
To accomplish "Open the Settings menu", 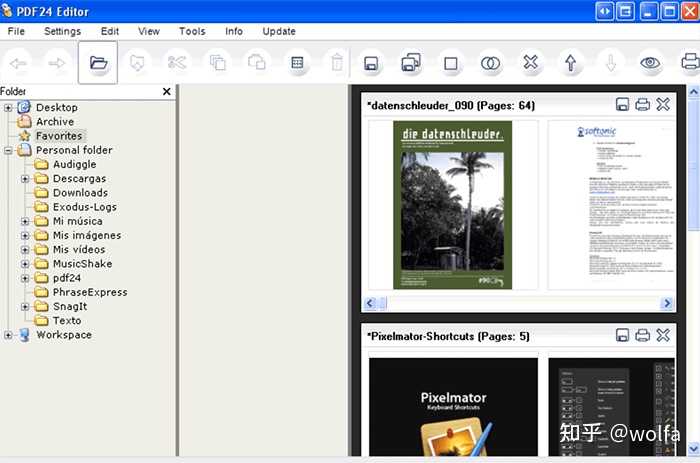I will pos(62,31).
